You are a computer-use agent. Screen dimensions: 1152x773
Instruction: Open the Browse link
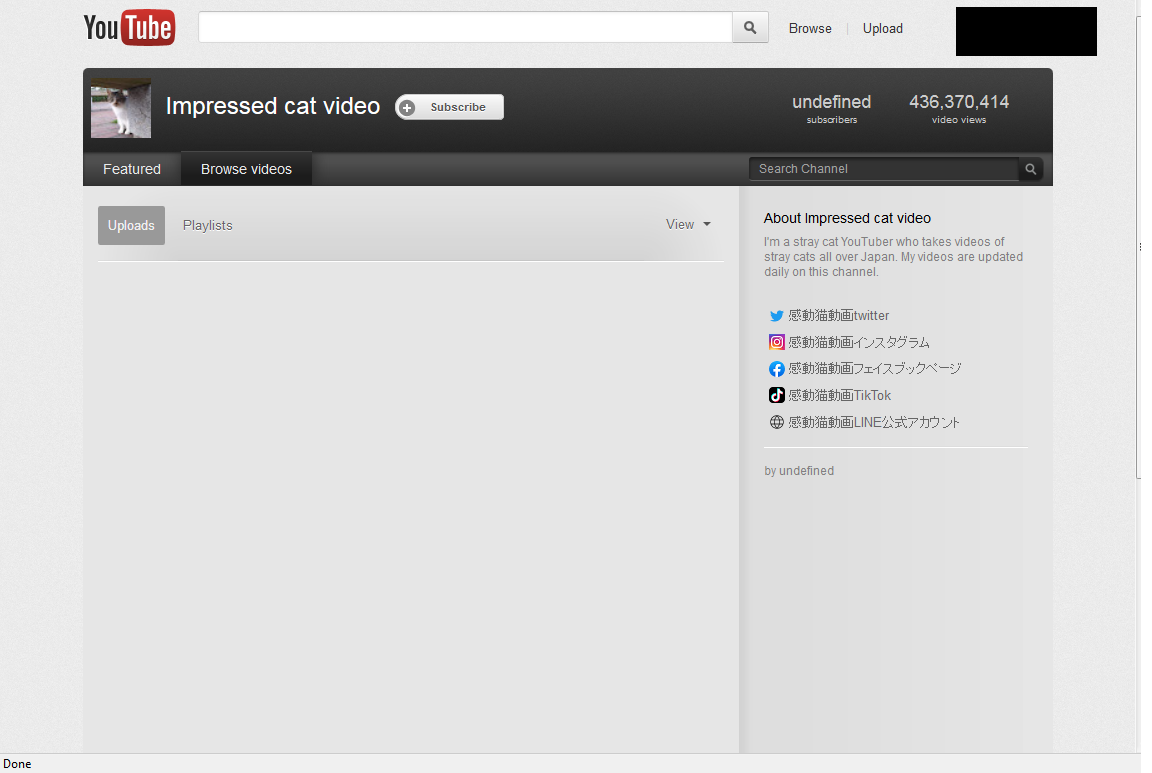pos(810,29)
